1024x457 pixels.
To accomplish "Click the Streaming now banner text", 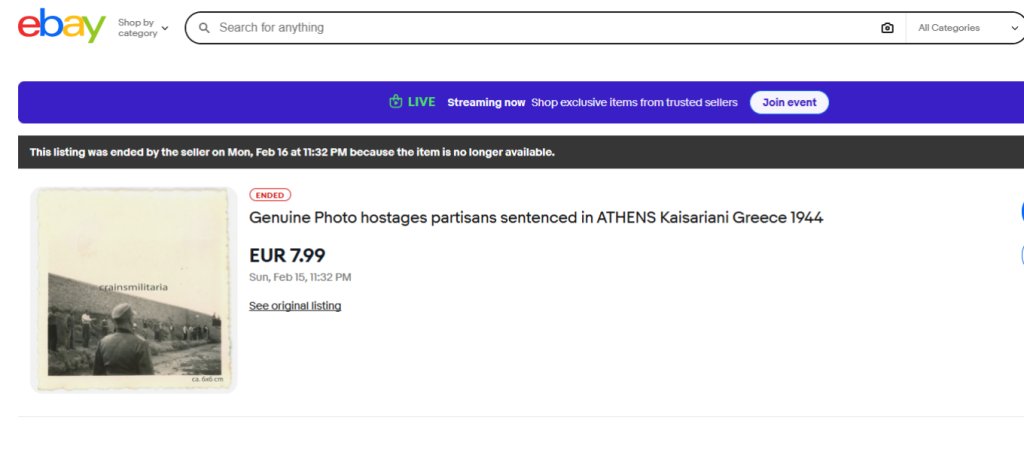I will pos(486,102).
